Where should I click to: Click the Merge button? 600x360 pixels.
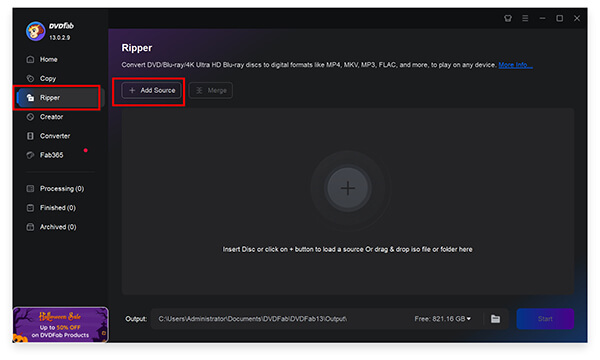click(x=211, y=90)
